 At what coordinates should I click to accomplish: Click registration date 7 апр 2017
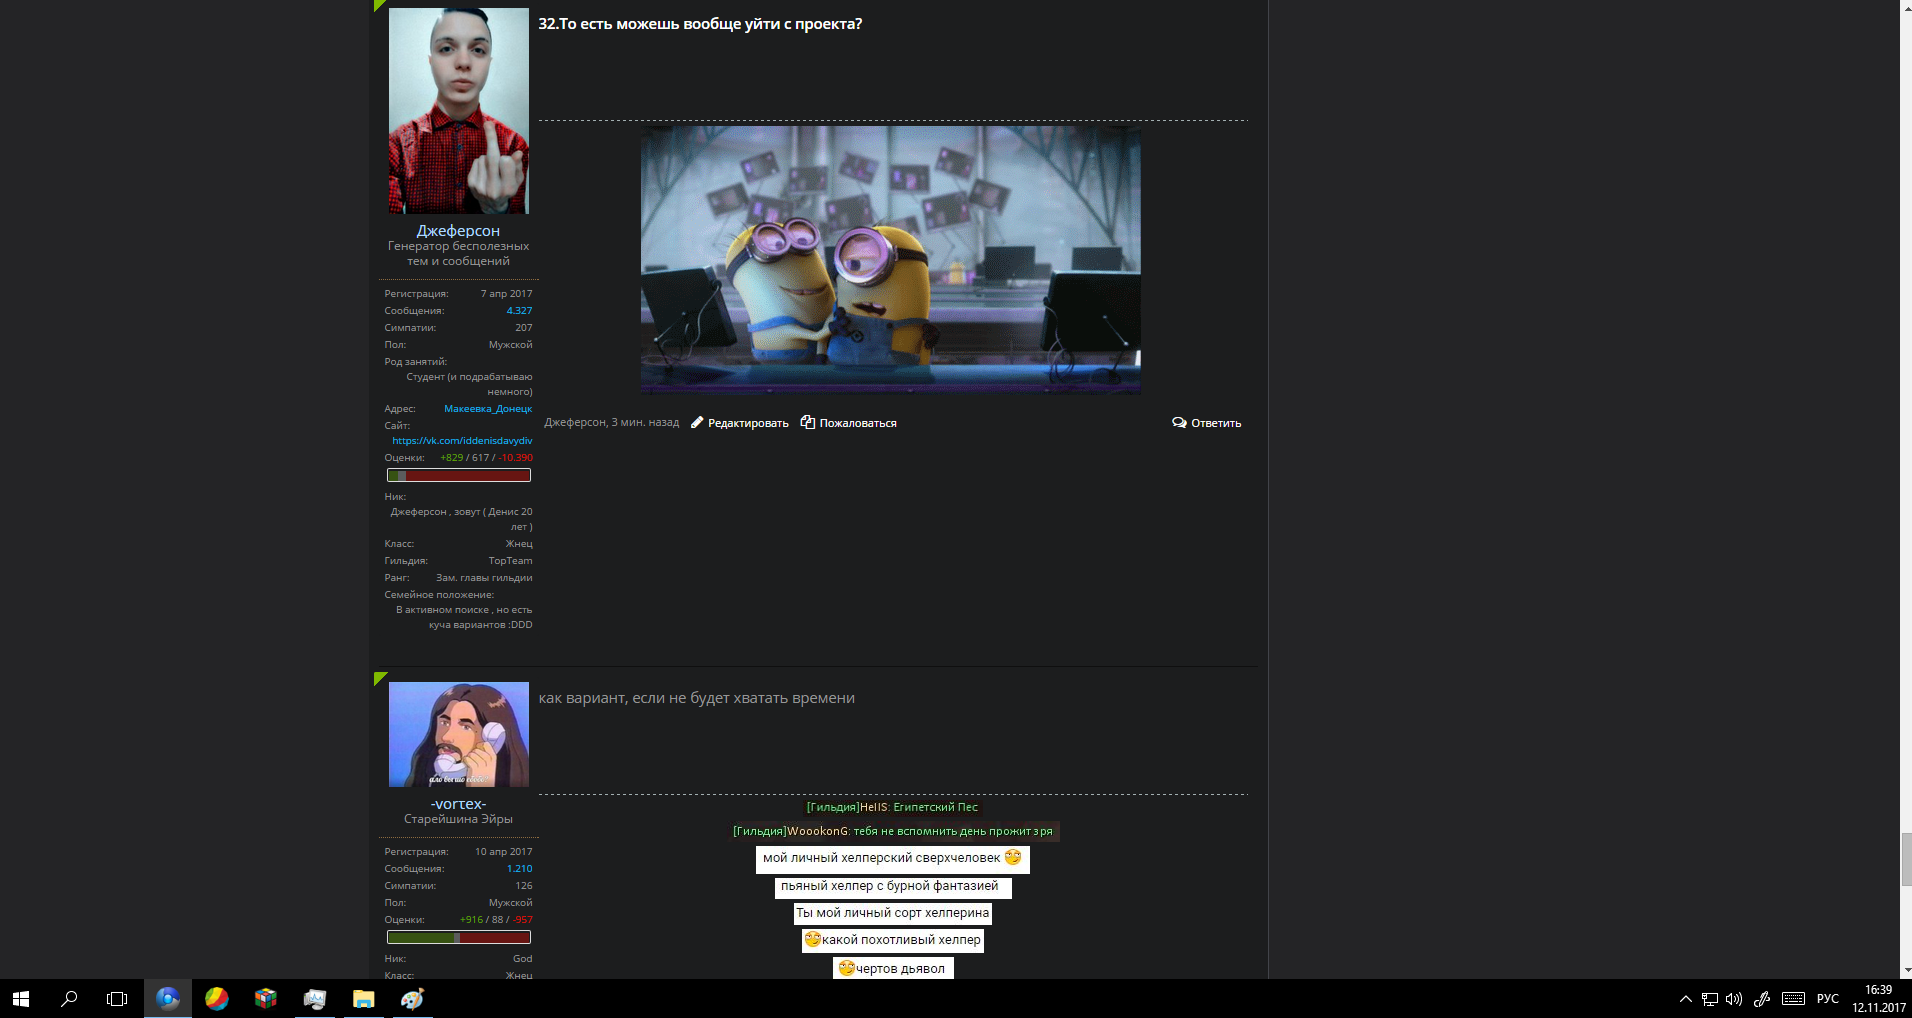506,294
